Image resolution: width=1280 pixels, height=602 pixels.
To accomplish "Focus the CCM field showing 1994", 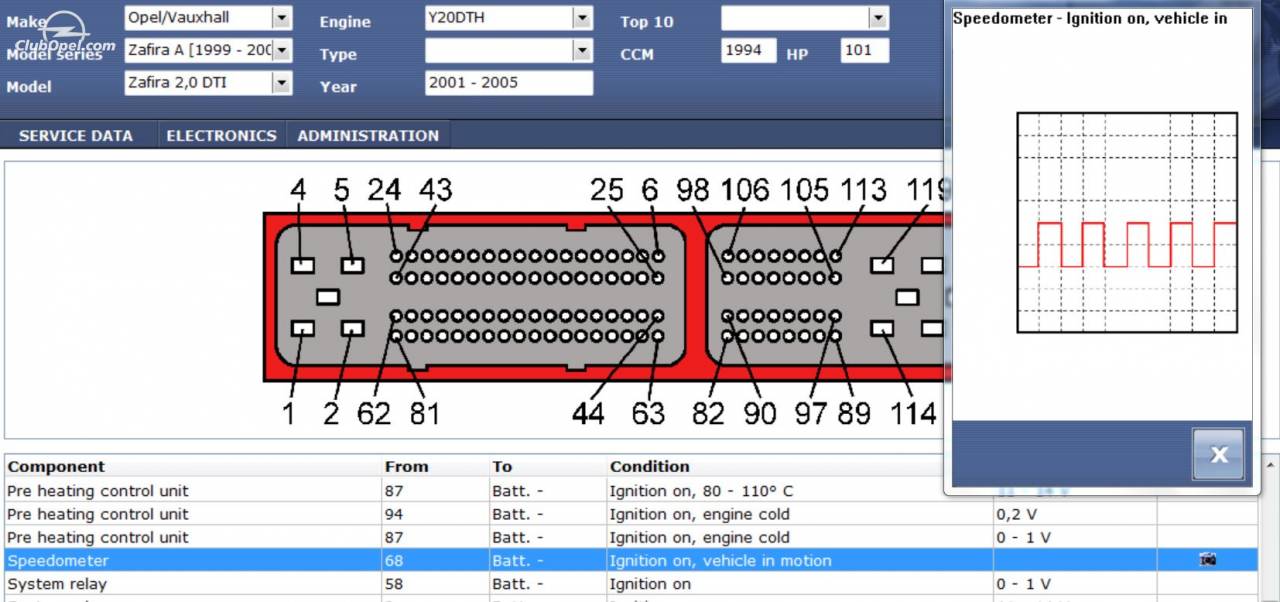I will 748,50.
